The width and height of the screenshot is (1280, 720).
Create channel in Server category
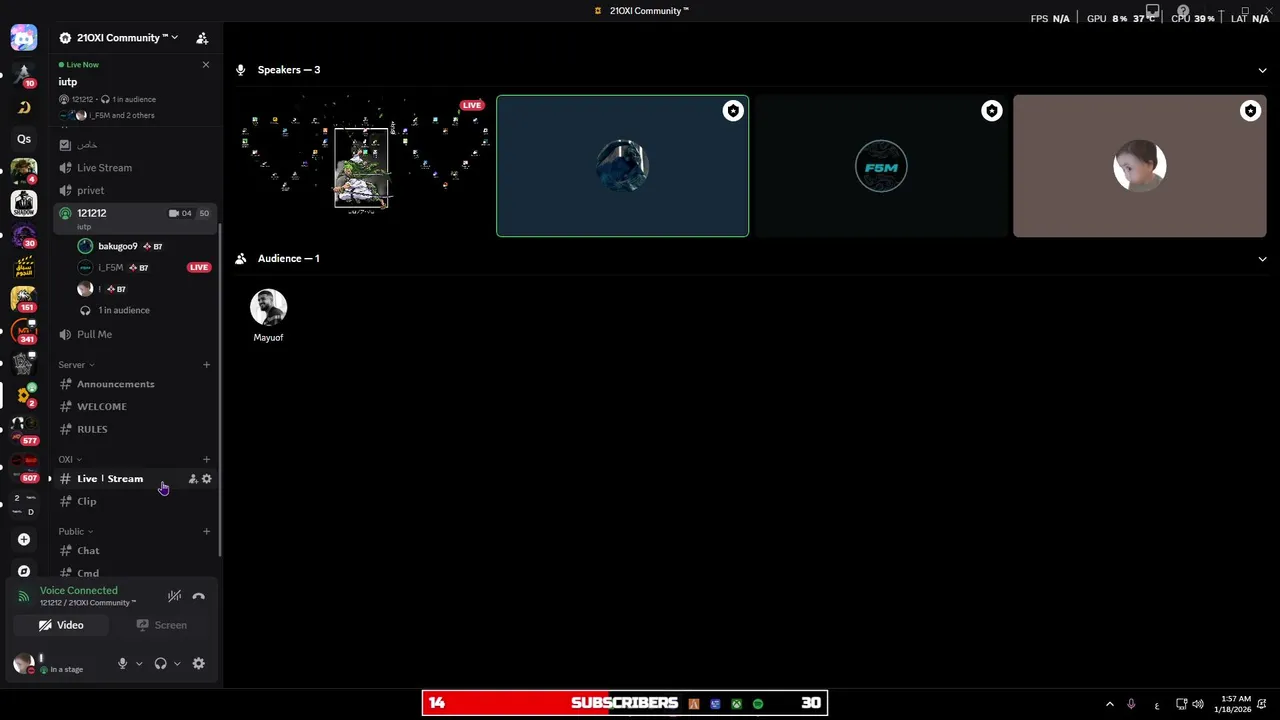(206, 365)
